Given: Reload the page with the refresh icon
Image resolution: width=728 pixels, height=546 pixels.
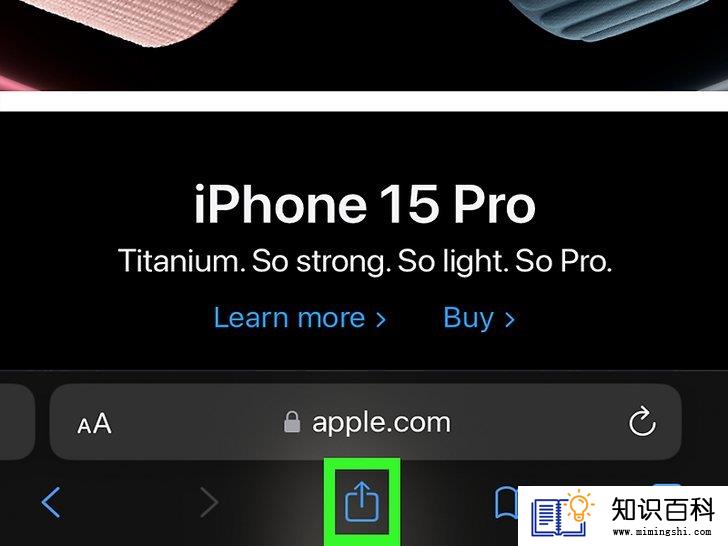Looking at the screenshot, I should (x=642, y=422).
